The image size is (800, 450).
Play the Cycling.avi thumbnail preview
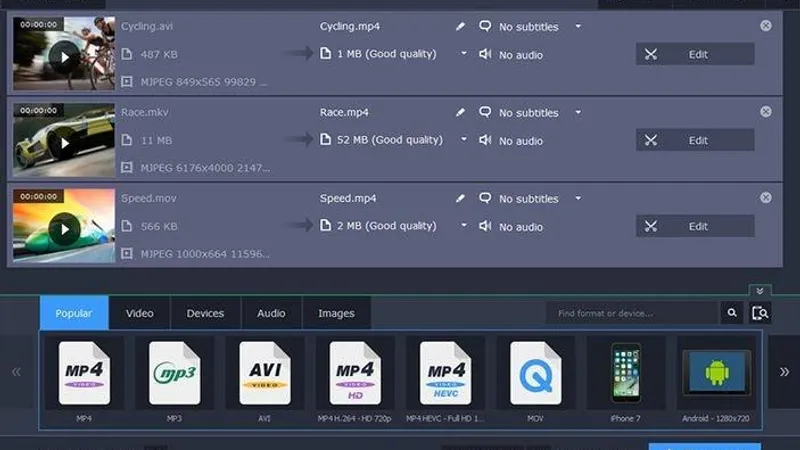(x=65, y=57)
